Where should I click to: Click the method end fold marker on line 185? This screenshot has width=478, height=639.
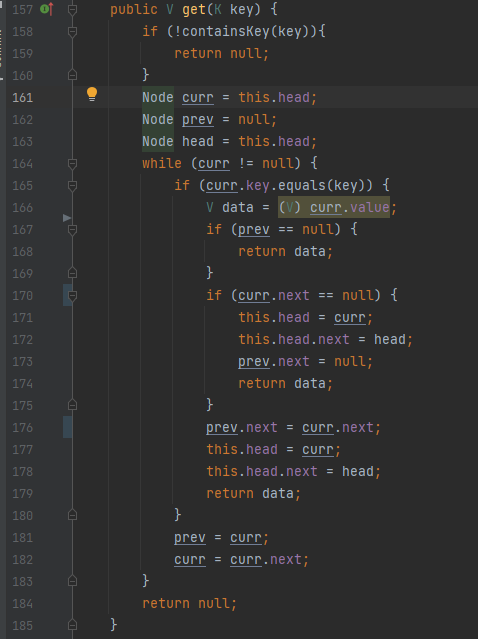pyautogui.click(x=73, y=625)
